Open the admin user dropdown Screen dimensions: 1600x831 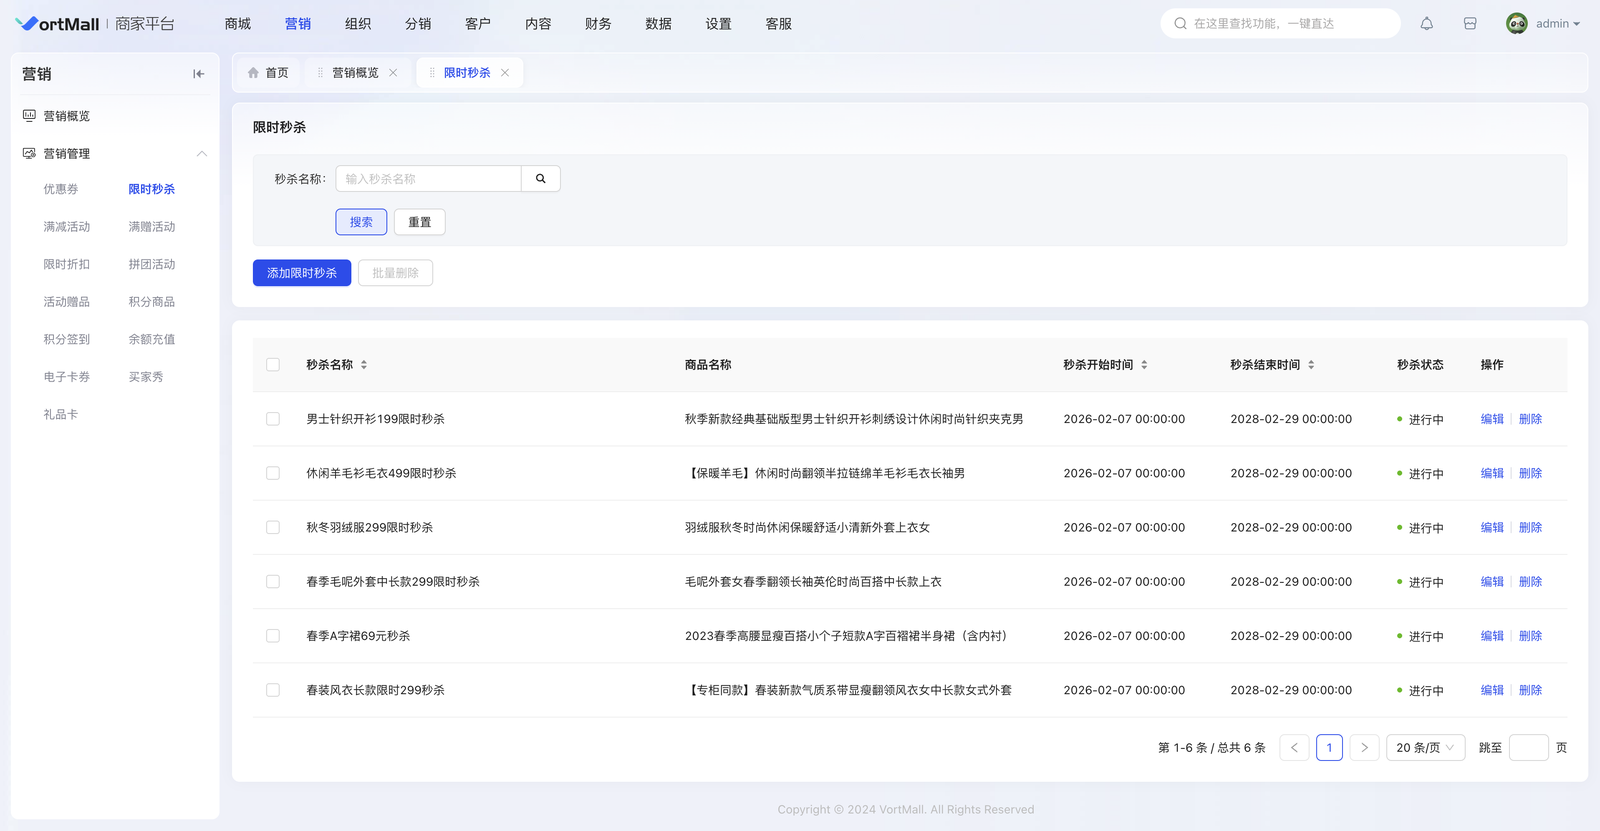(x=1544, y=24)
